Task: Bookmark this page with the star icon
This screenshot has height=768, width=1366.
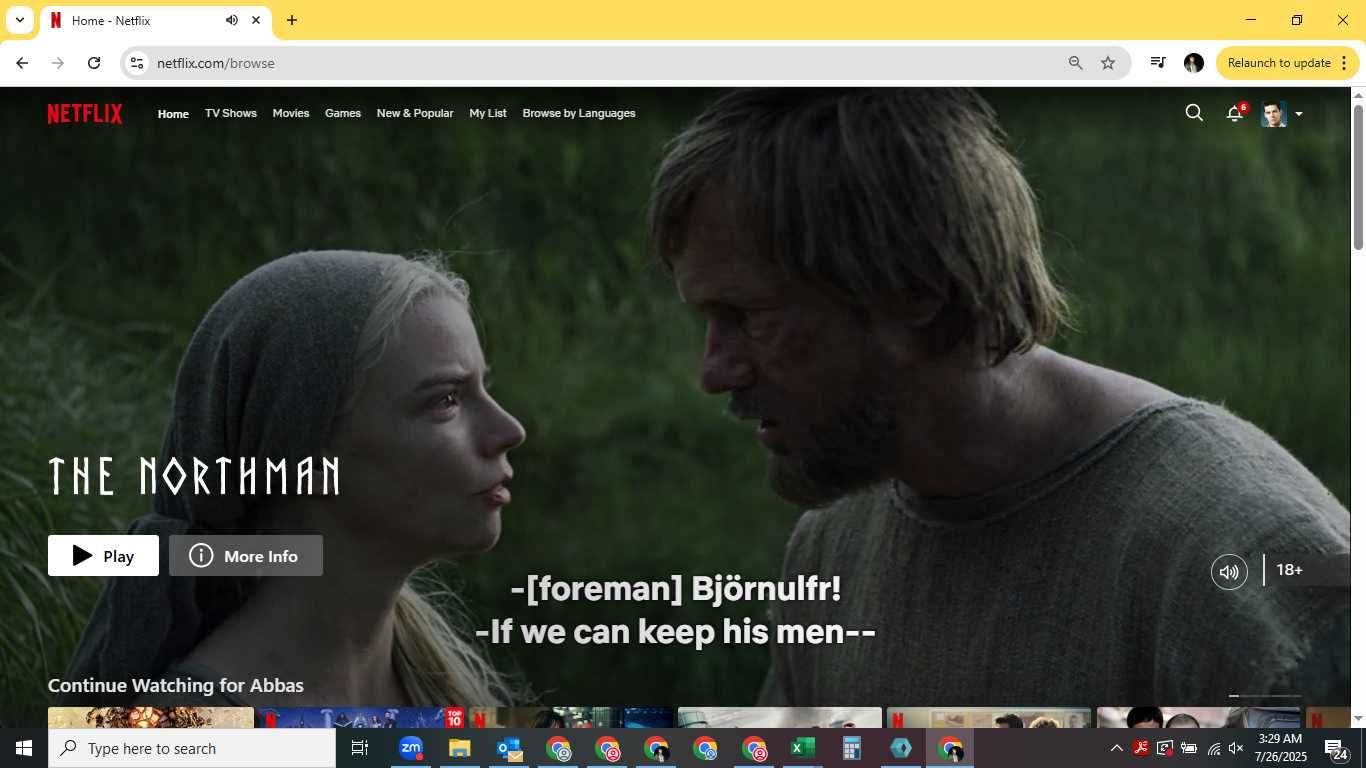Action: (1108, 63)
